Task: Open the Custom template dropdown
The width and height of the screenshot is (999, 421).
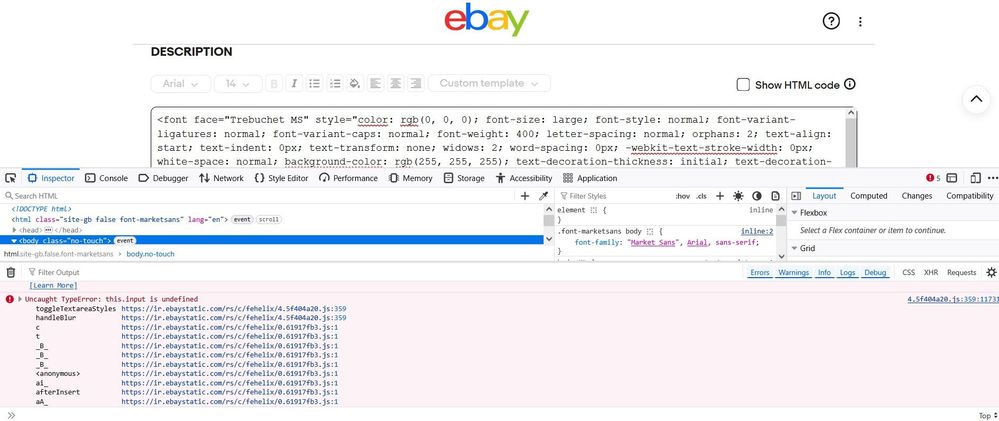Action: 489,83
